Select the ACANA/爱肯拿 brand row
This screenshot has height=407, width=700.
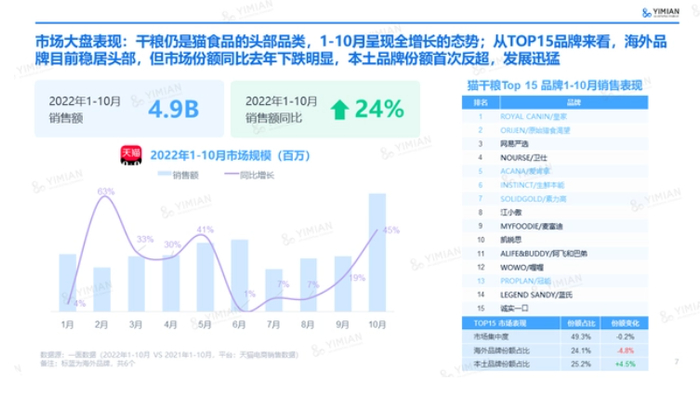coord(555,171)
